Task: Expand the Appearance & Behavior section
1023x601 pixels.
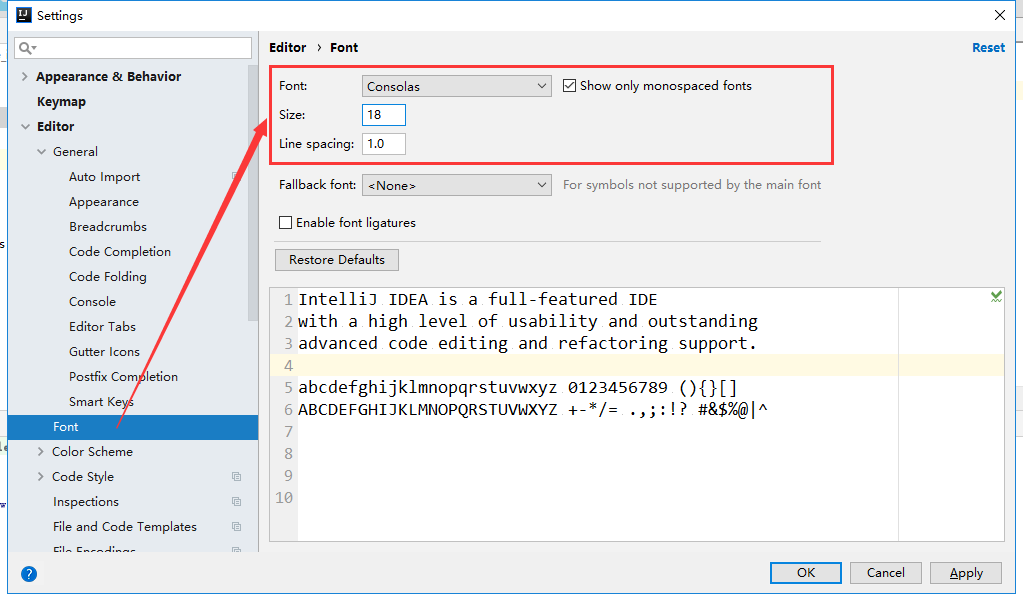Action: coord(25,76)
